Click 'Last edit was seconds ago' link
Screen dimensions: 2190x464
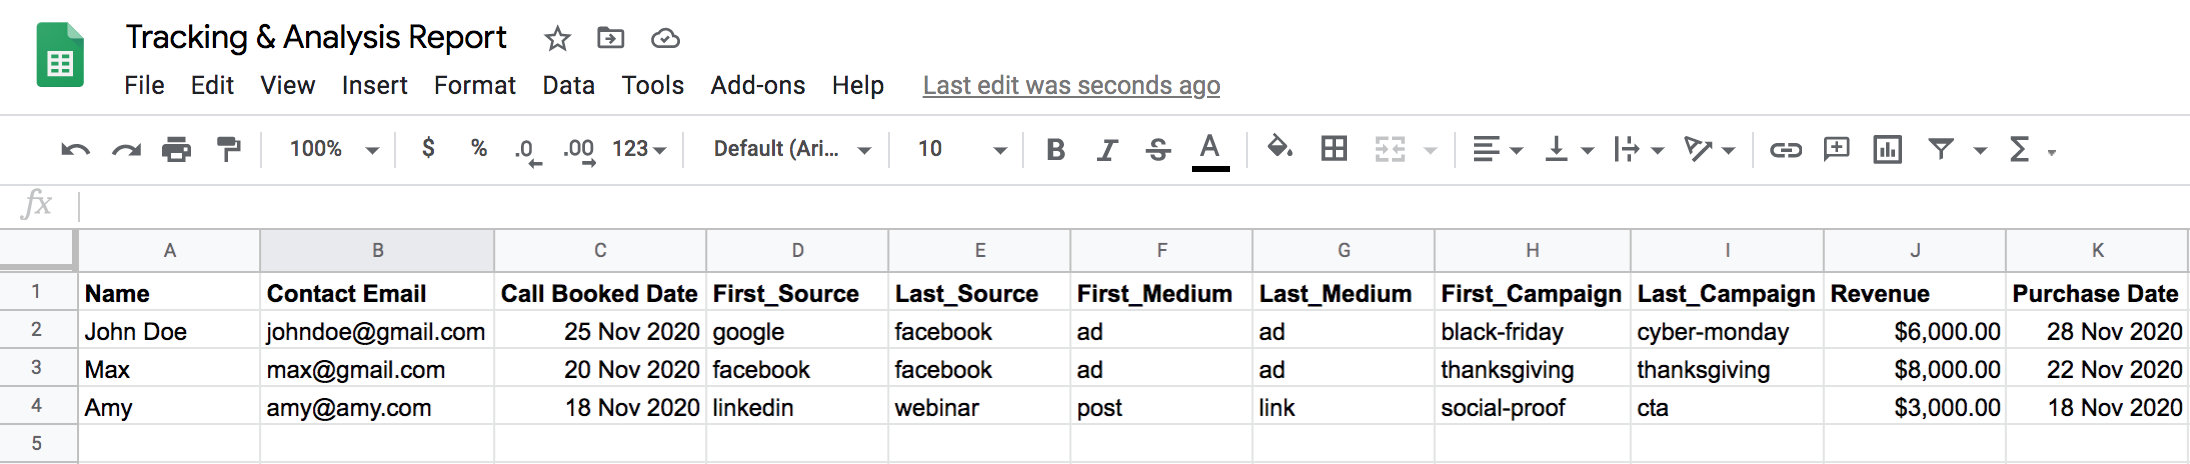[1070, 86]
